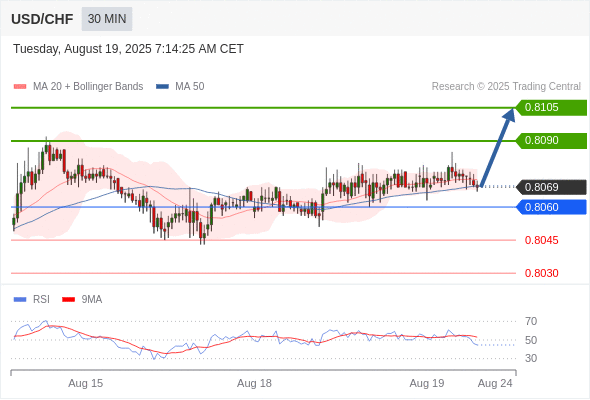Click the Aug 19 date marker

tap(427, 383)
